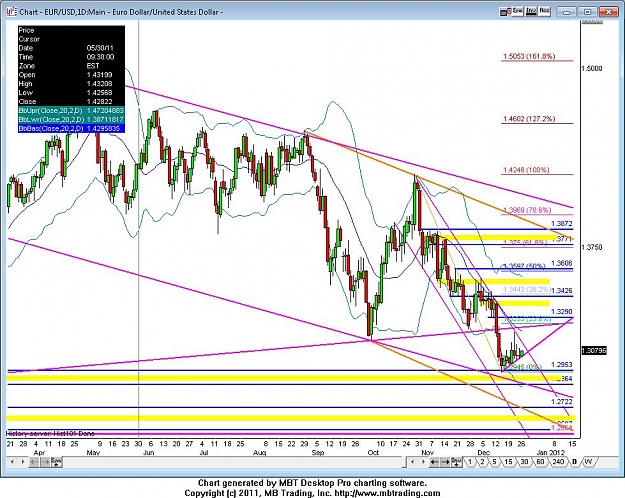Select the 60-minute timeframe tab
Image resolution: width=625 pixels, height=498 pixels.
(540, 462)
